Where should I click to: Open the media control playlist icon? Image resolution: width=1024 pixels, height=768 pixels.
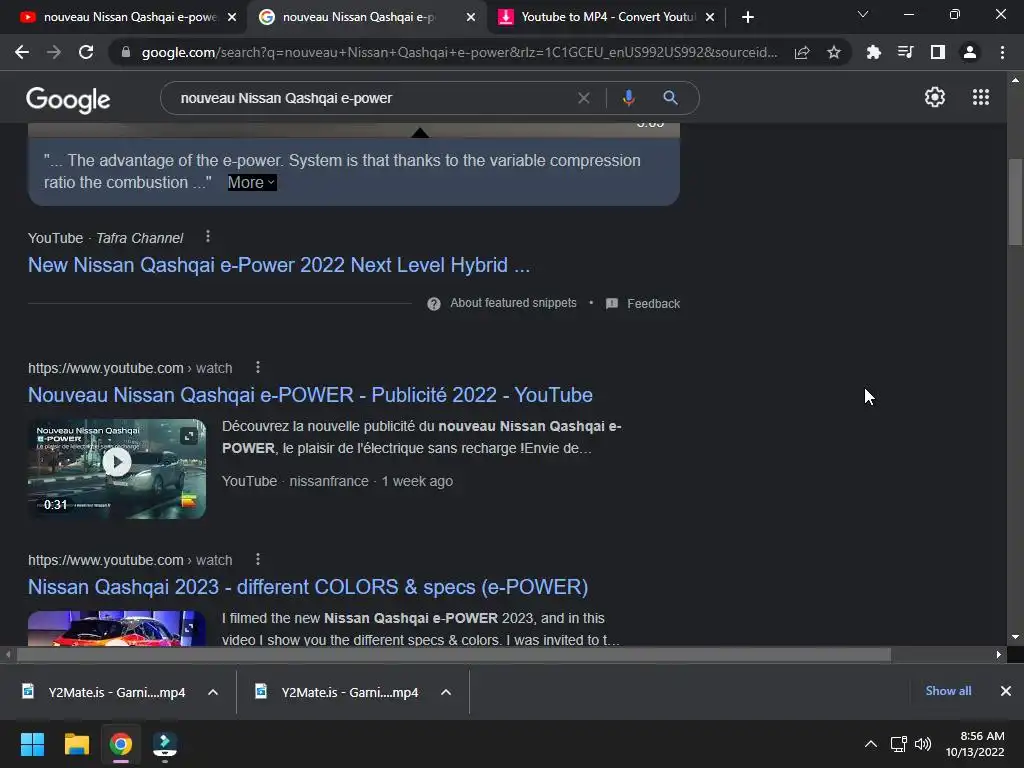coord(905,52)
